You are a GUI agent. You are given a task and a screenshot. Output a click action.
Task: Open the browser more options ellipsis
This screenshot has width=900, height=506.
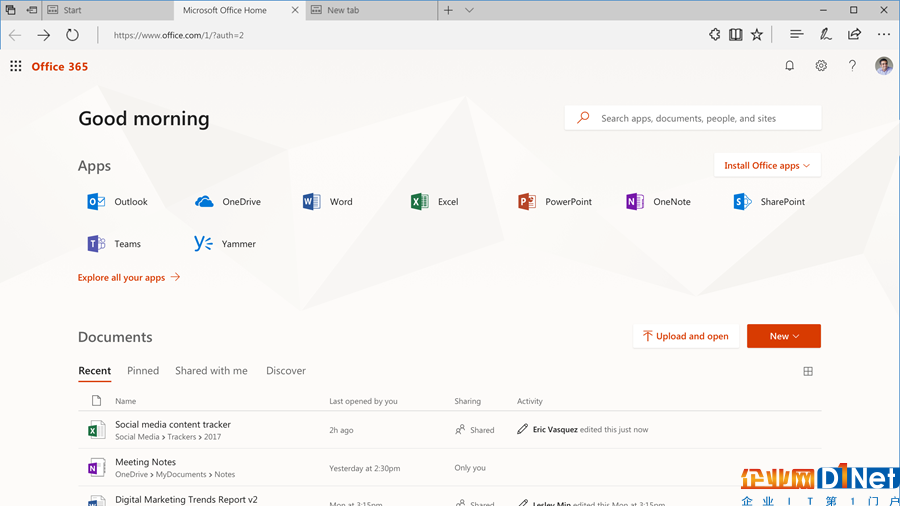point(884,34)
